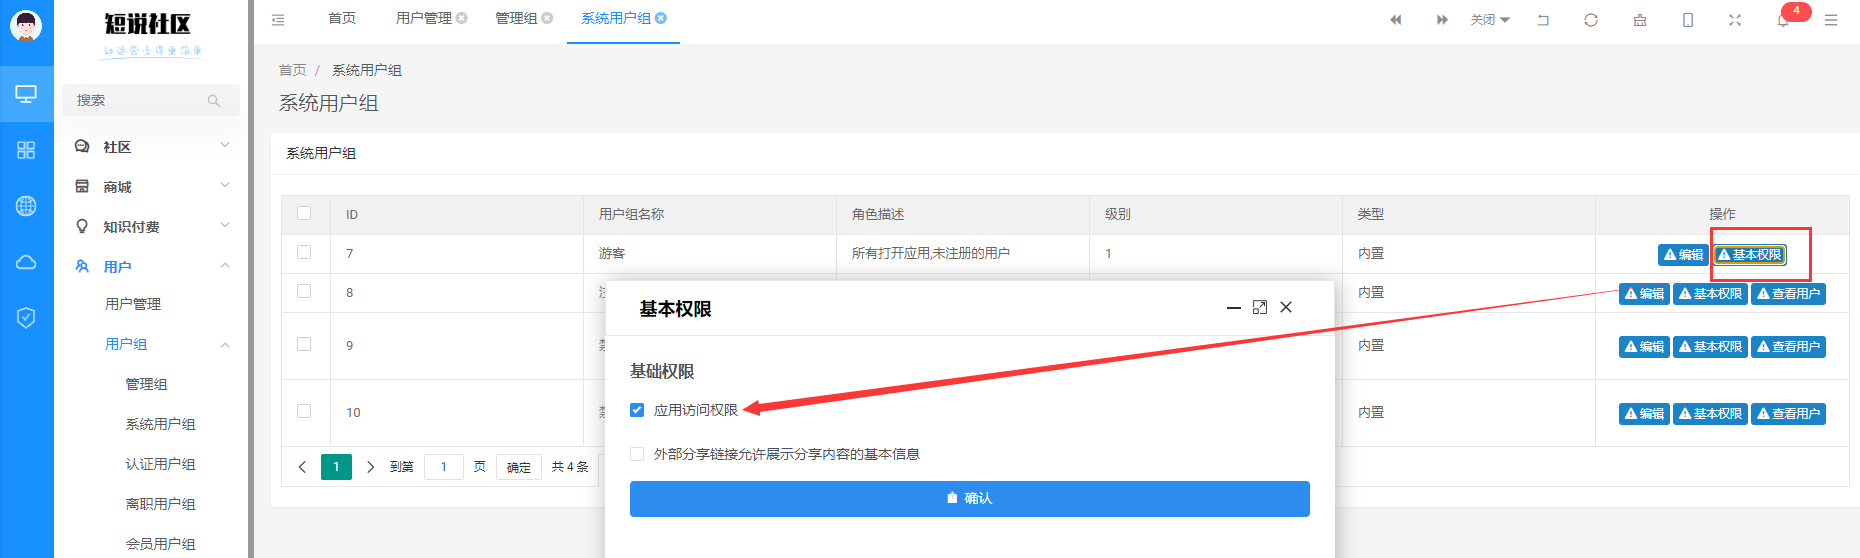Click 编辑 button for row ID 7
The height and width of the screenshot is (558, 1860).
1683,255
